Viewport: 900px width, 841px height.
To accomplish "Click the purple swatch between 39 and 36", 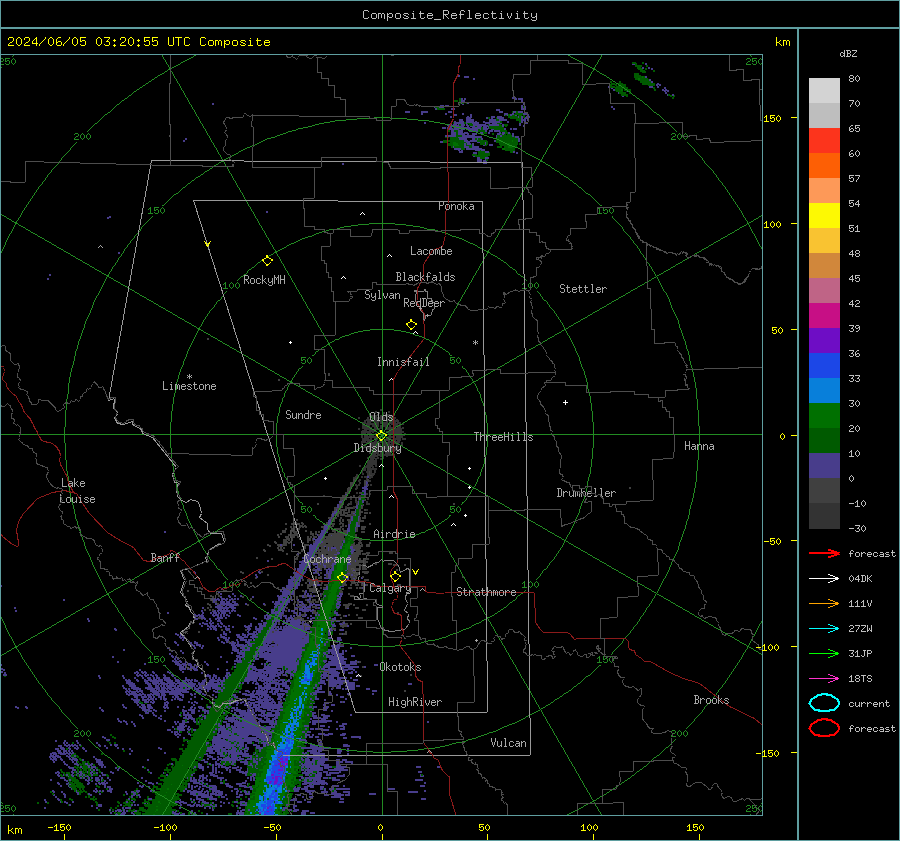I will pyautogui.click(x=824, y=340).
